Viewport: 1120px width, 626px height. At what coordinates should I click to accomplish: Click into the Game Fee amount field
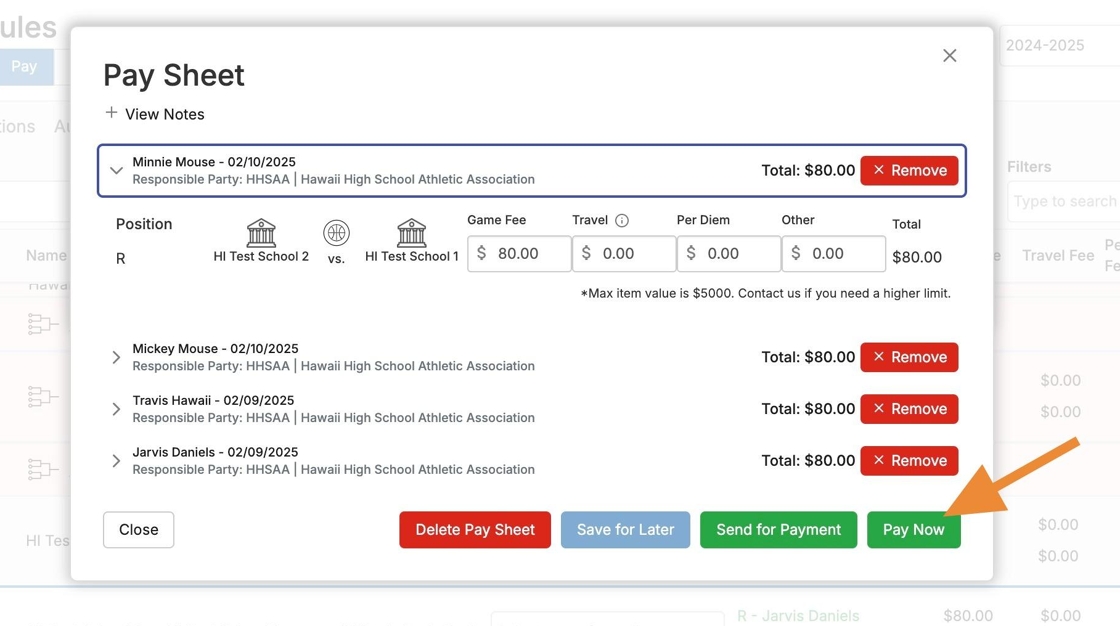click(x=528, y=254)
